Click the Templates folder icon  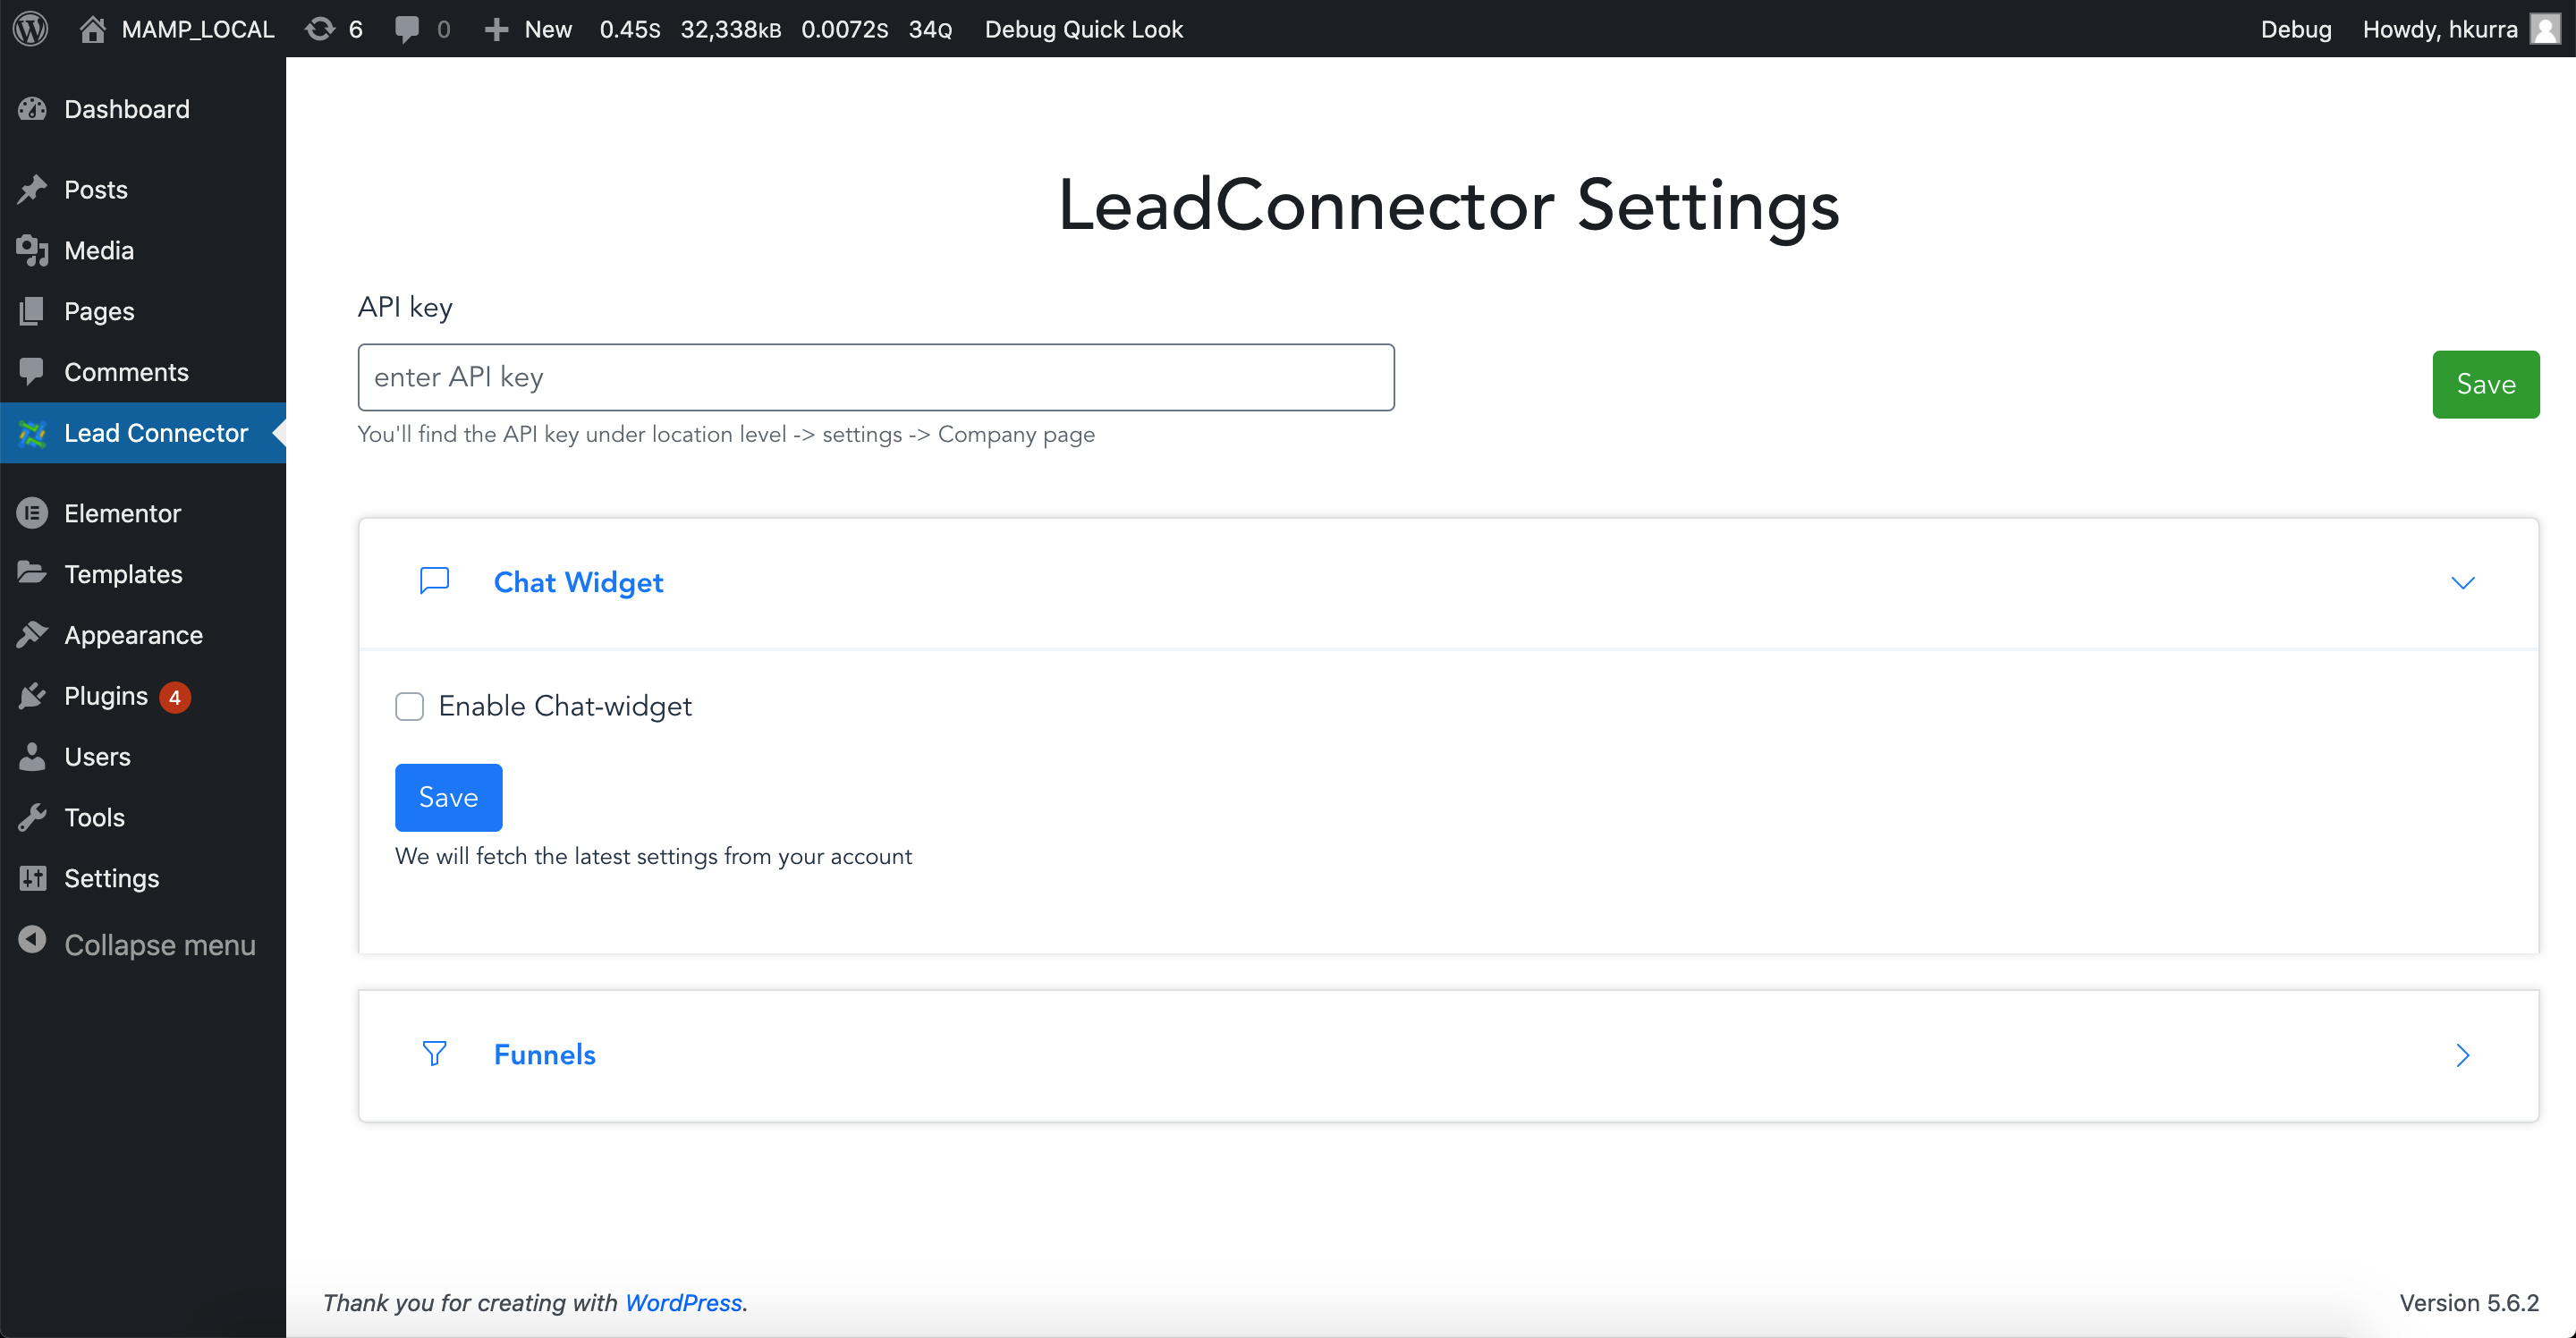[32, 574]
